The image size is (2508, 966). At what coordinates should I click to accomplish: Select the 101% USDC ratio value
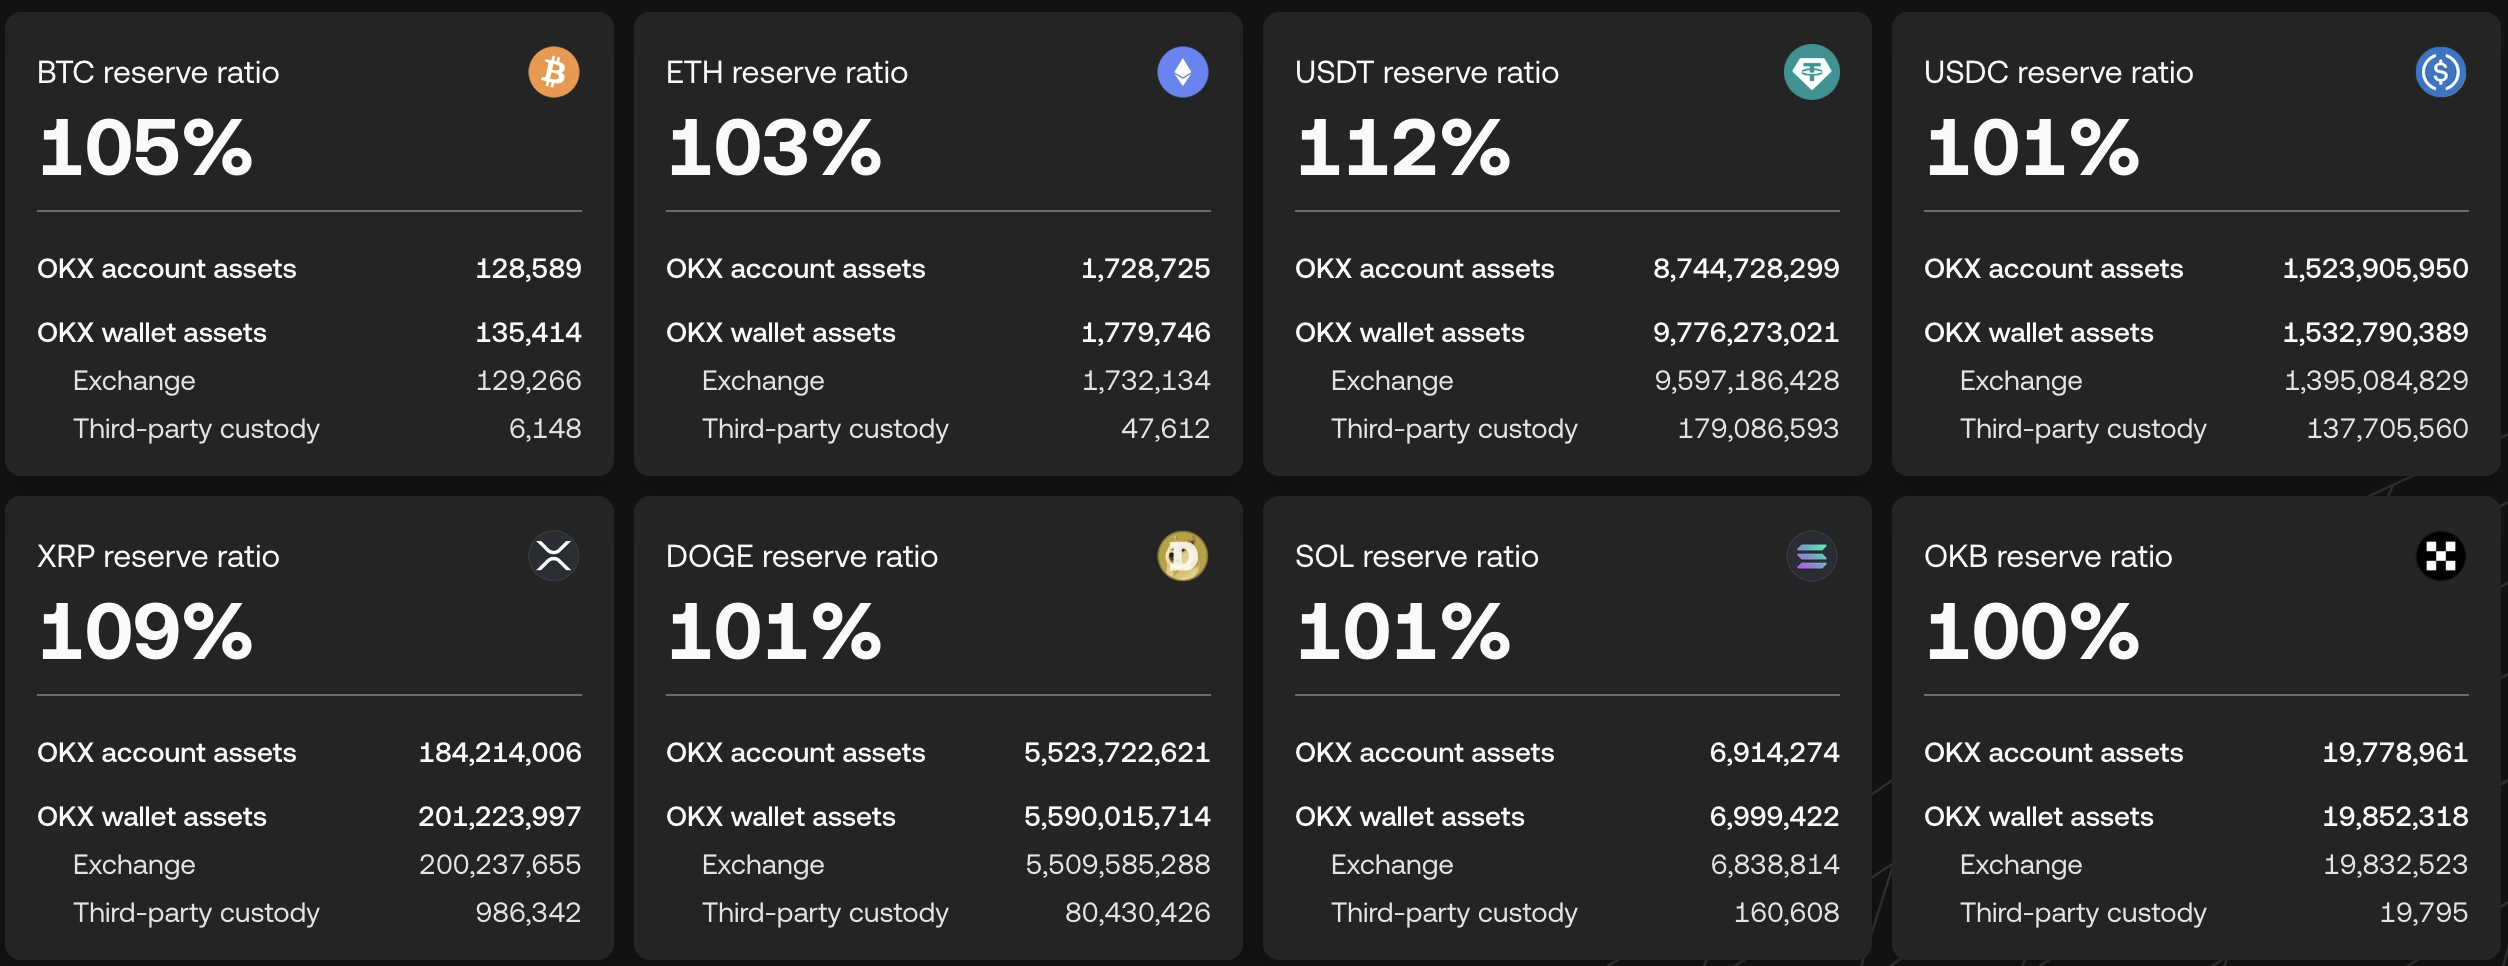pyautogui.click(x=2032, y=148)
